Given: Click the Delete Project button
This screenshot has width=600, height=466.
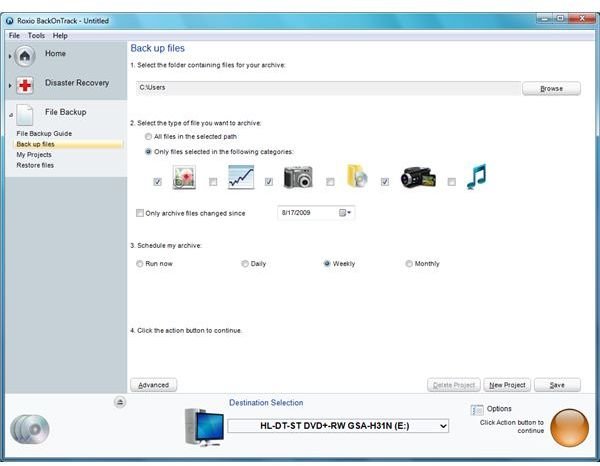Looking at the screenshot, I should click(454, 385).
